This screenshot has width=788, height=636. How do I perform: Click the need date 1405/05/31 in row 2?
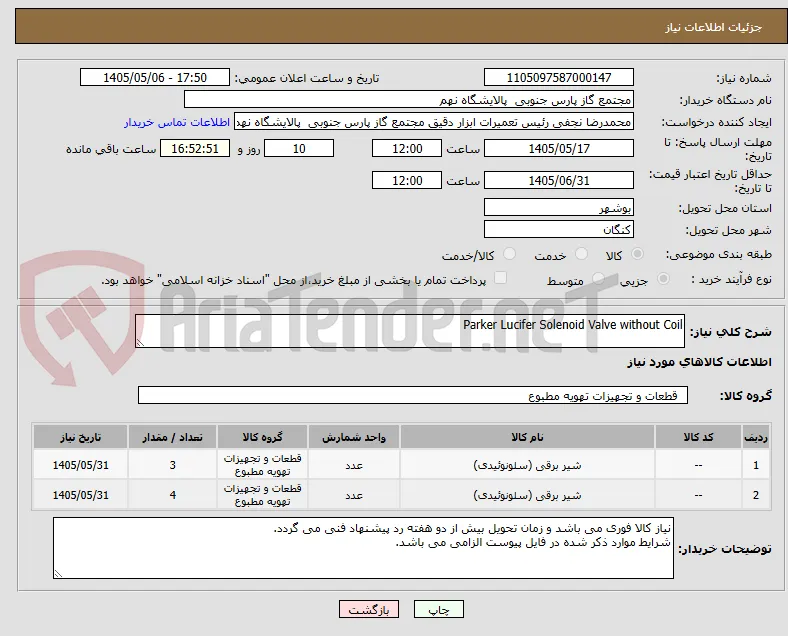pyautogui.click(x=80, y=495)
